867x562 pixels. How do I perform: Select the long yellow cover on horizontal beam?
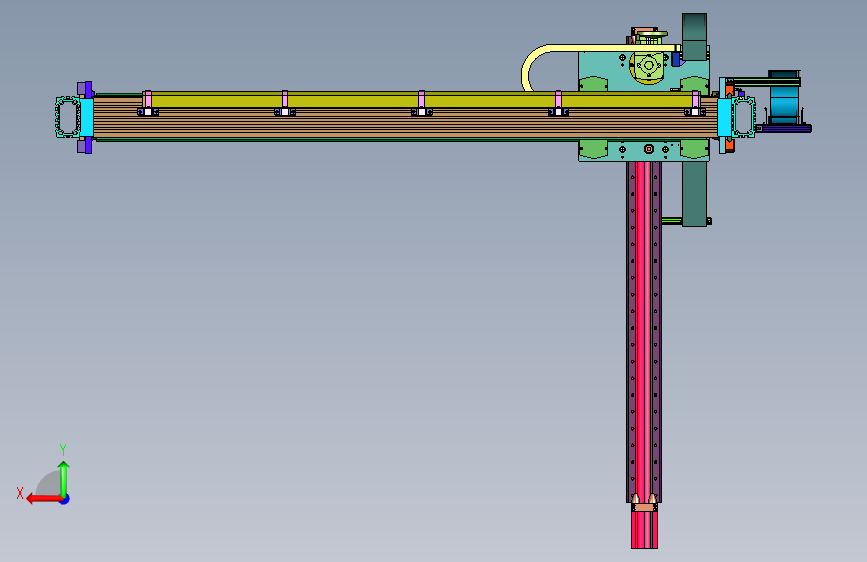[x=420, y=100]
